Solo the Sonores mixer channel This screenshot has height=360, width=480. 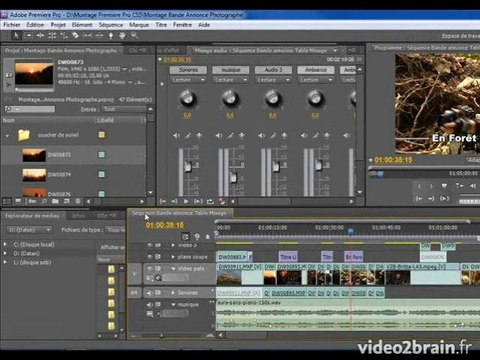click(x=188, y=135)
